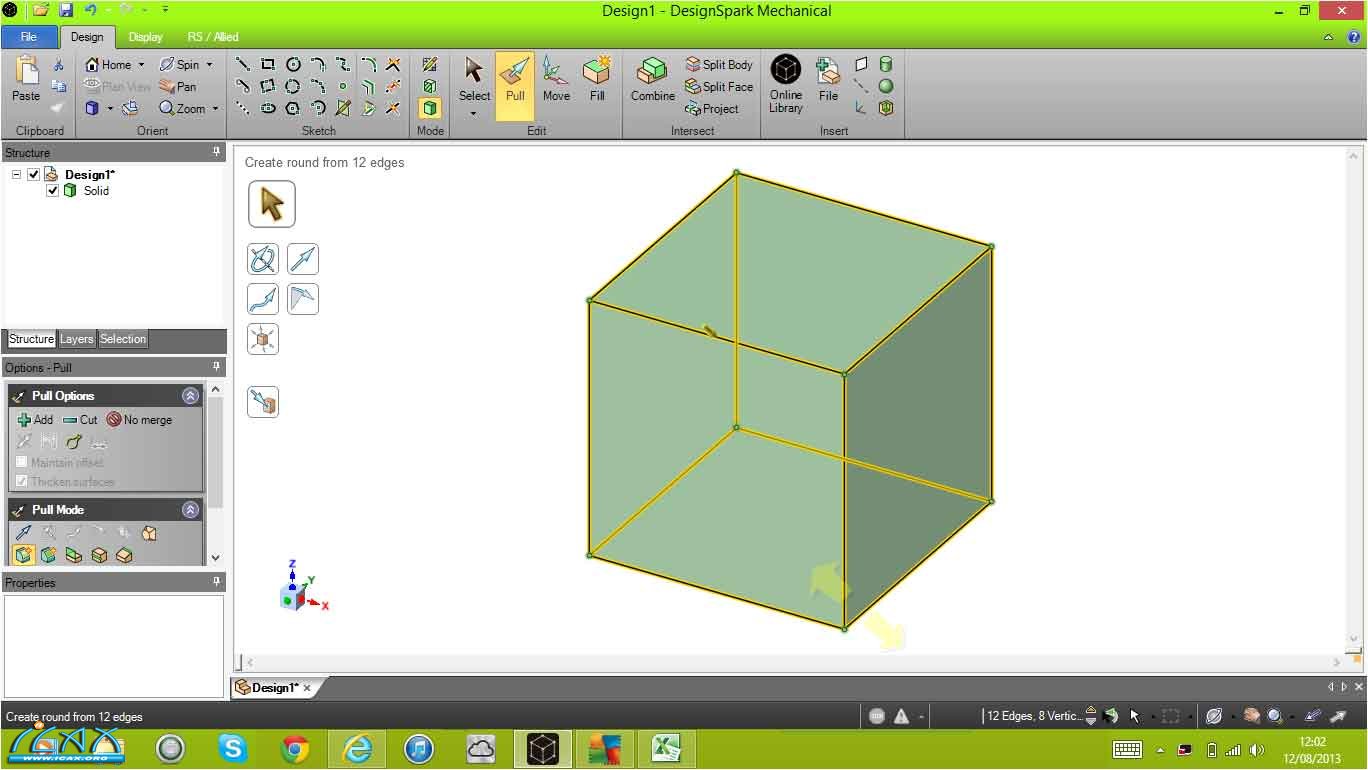This screenshot has height=770, width=1368.
Task: Open the Layers panel tab
Action: click(x=76, y=339)
